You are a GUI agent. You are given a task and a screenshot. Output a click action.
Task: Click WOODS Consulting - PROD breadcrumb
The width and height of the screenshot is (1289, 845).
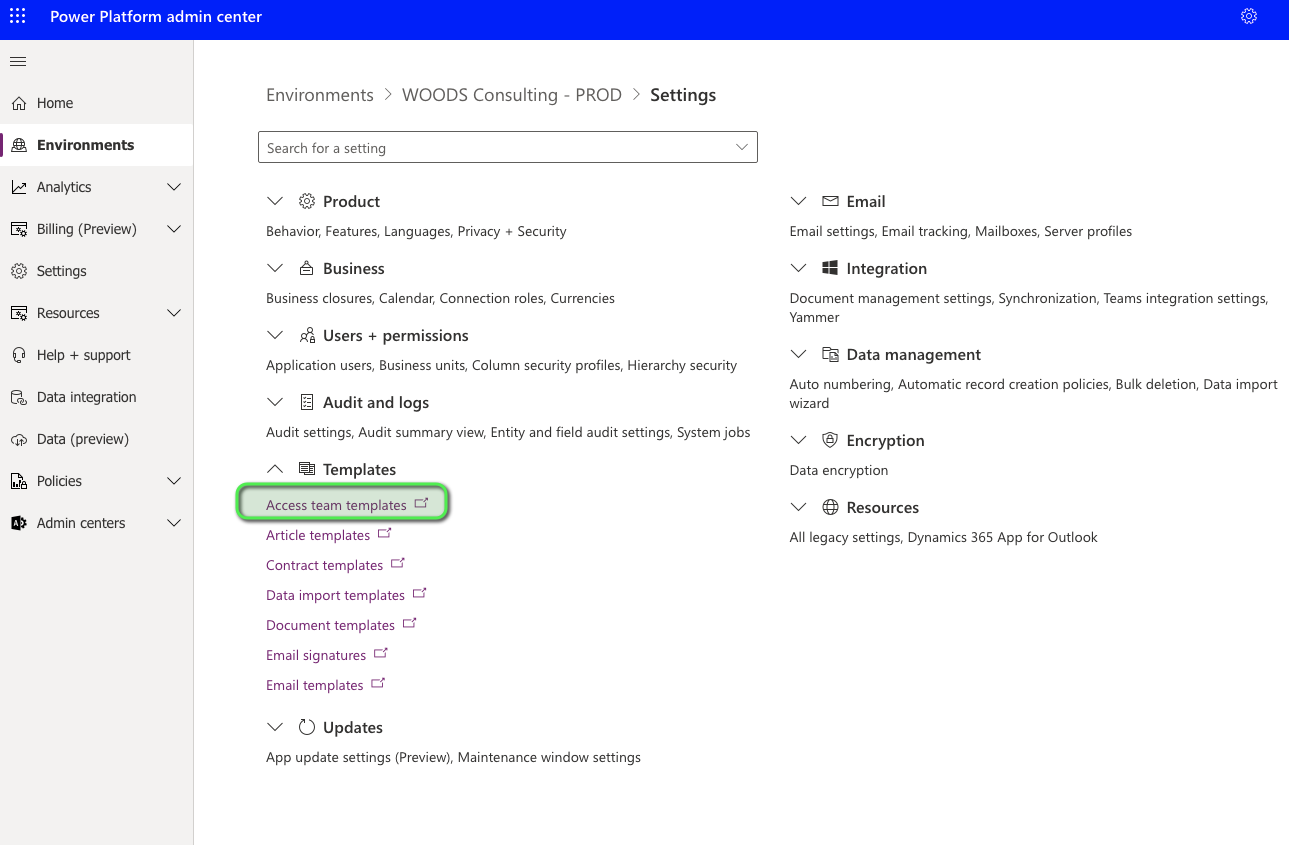click(x=512, y=95)
